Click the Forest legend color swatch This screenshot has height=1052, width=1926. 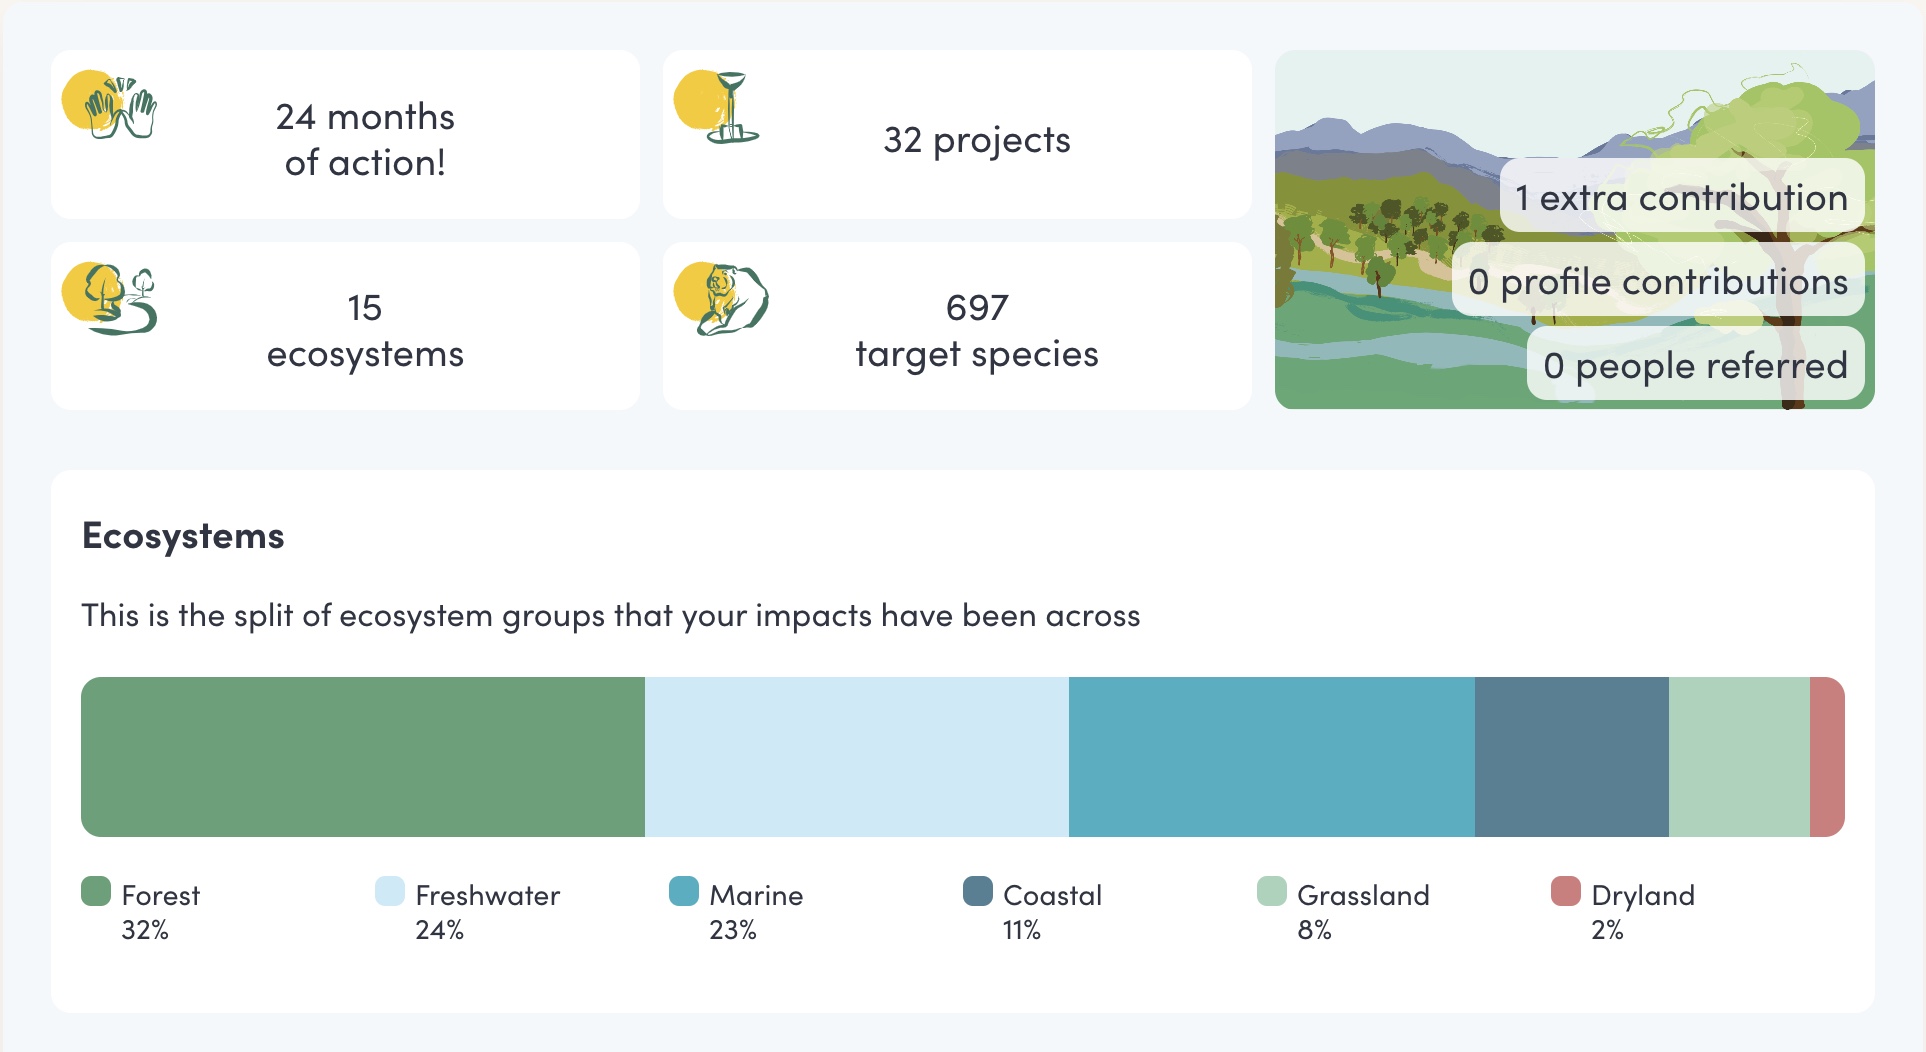coord(96,891)
